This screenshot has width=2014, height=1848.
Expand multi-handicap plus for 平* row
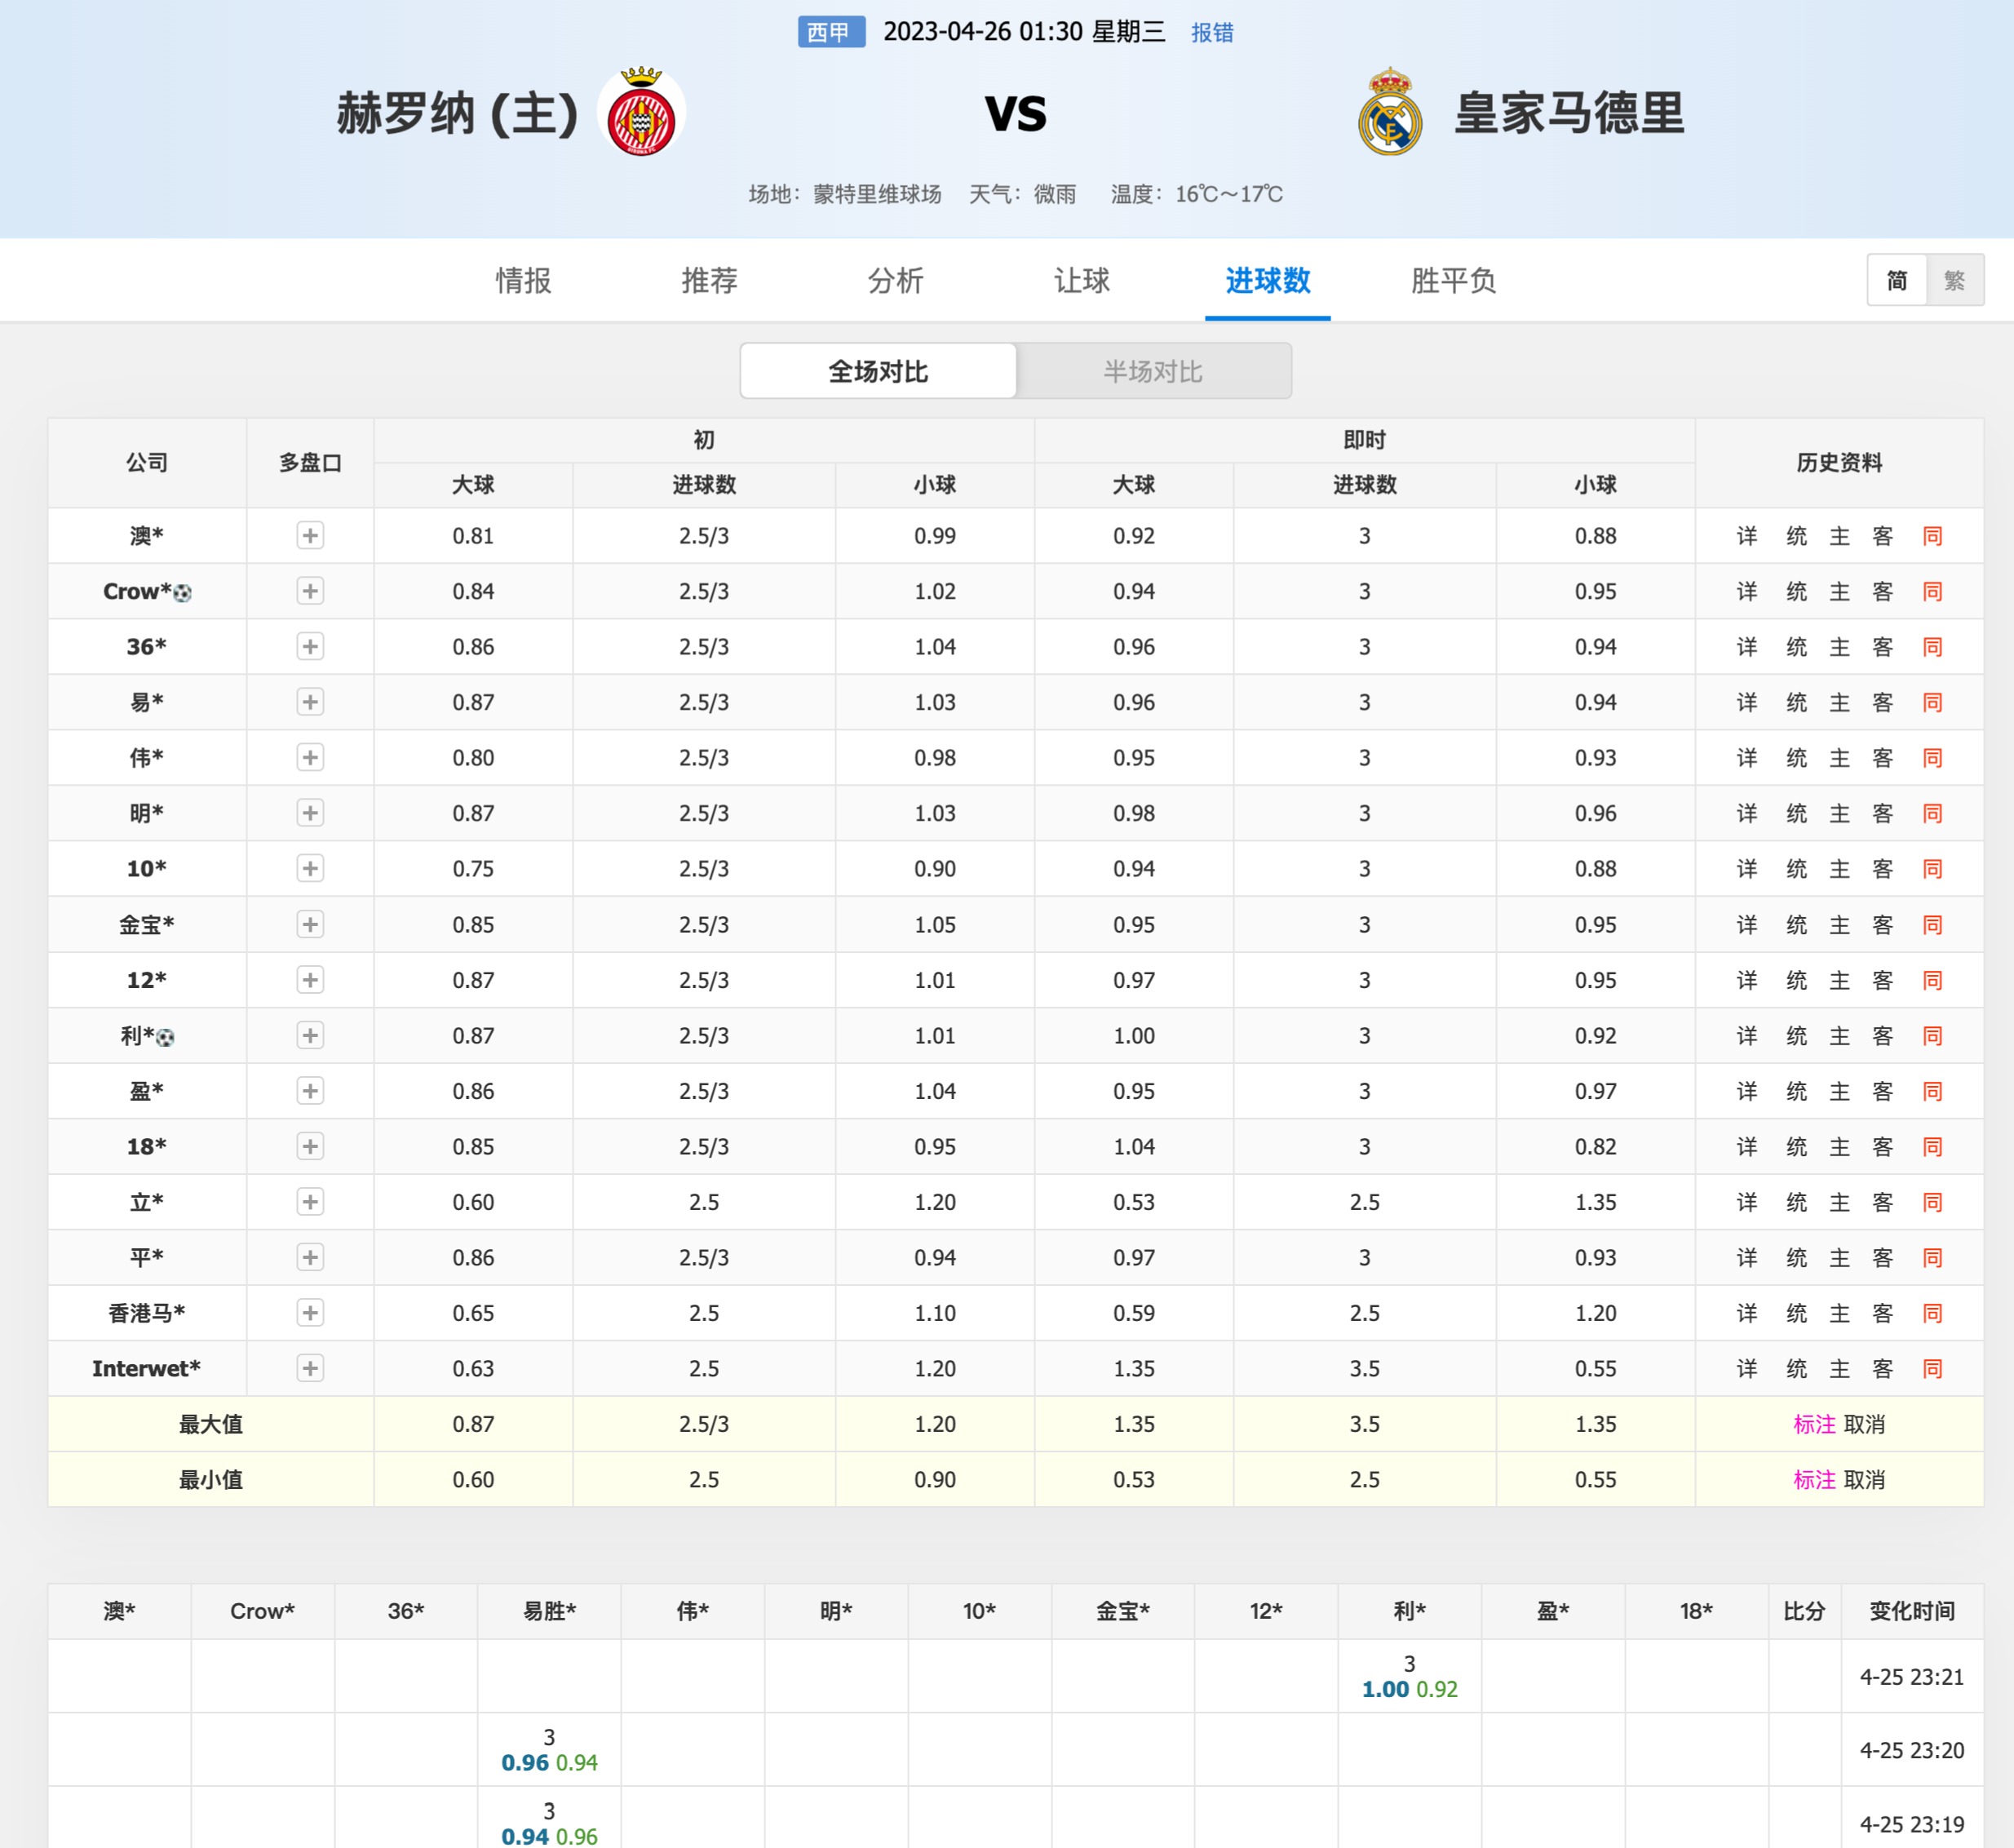310,1258
